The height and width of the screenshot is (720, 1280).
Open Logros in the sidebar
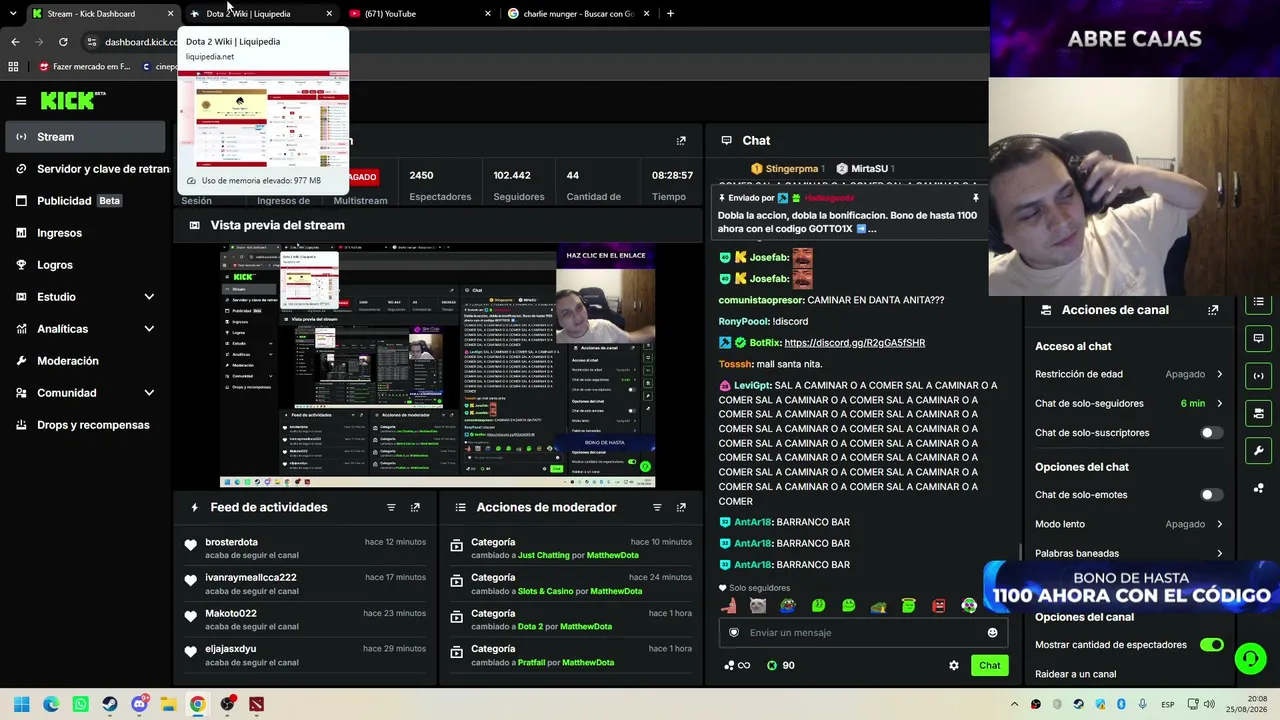coord(85,265)
